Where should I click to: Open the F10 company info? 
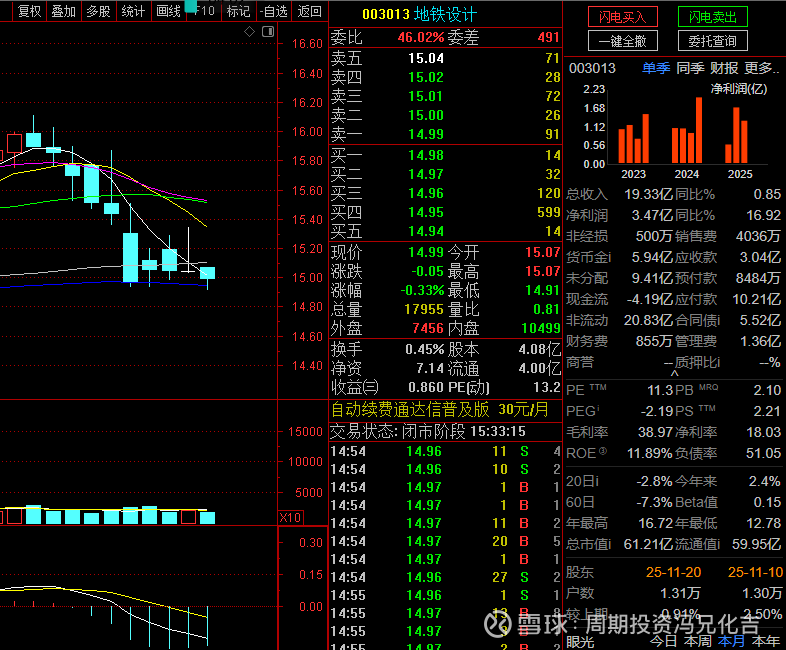tap(205, 11)
